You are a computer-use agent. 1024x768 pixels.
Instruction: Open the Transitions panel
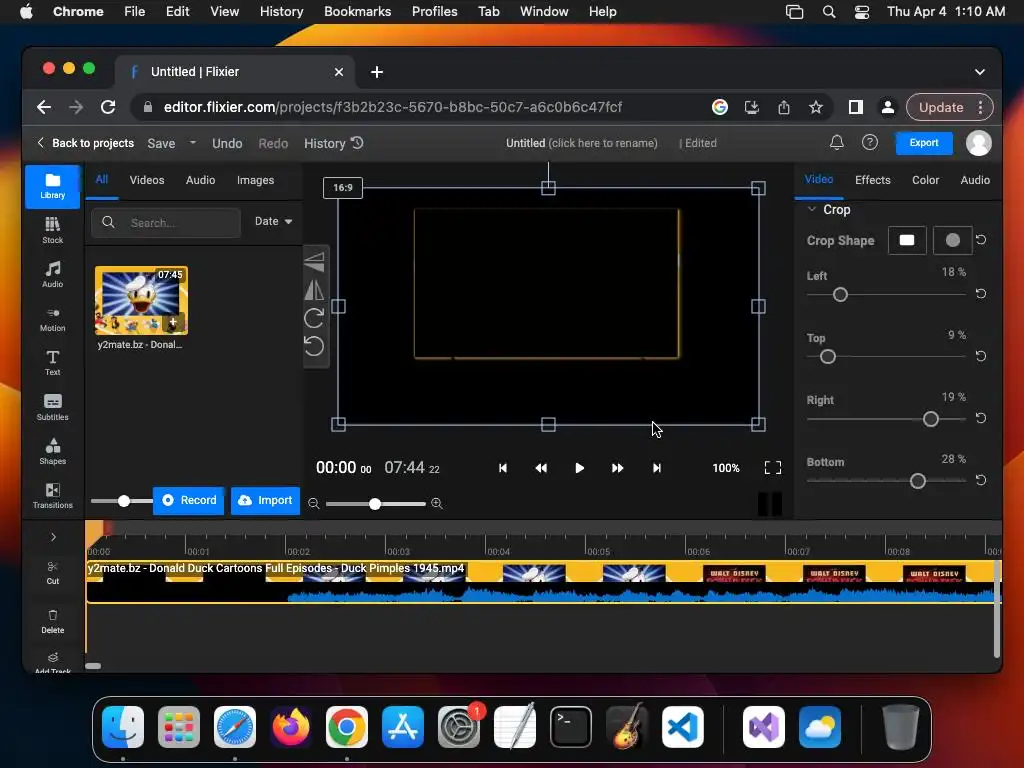point(52,496)
